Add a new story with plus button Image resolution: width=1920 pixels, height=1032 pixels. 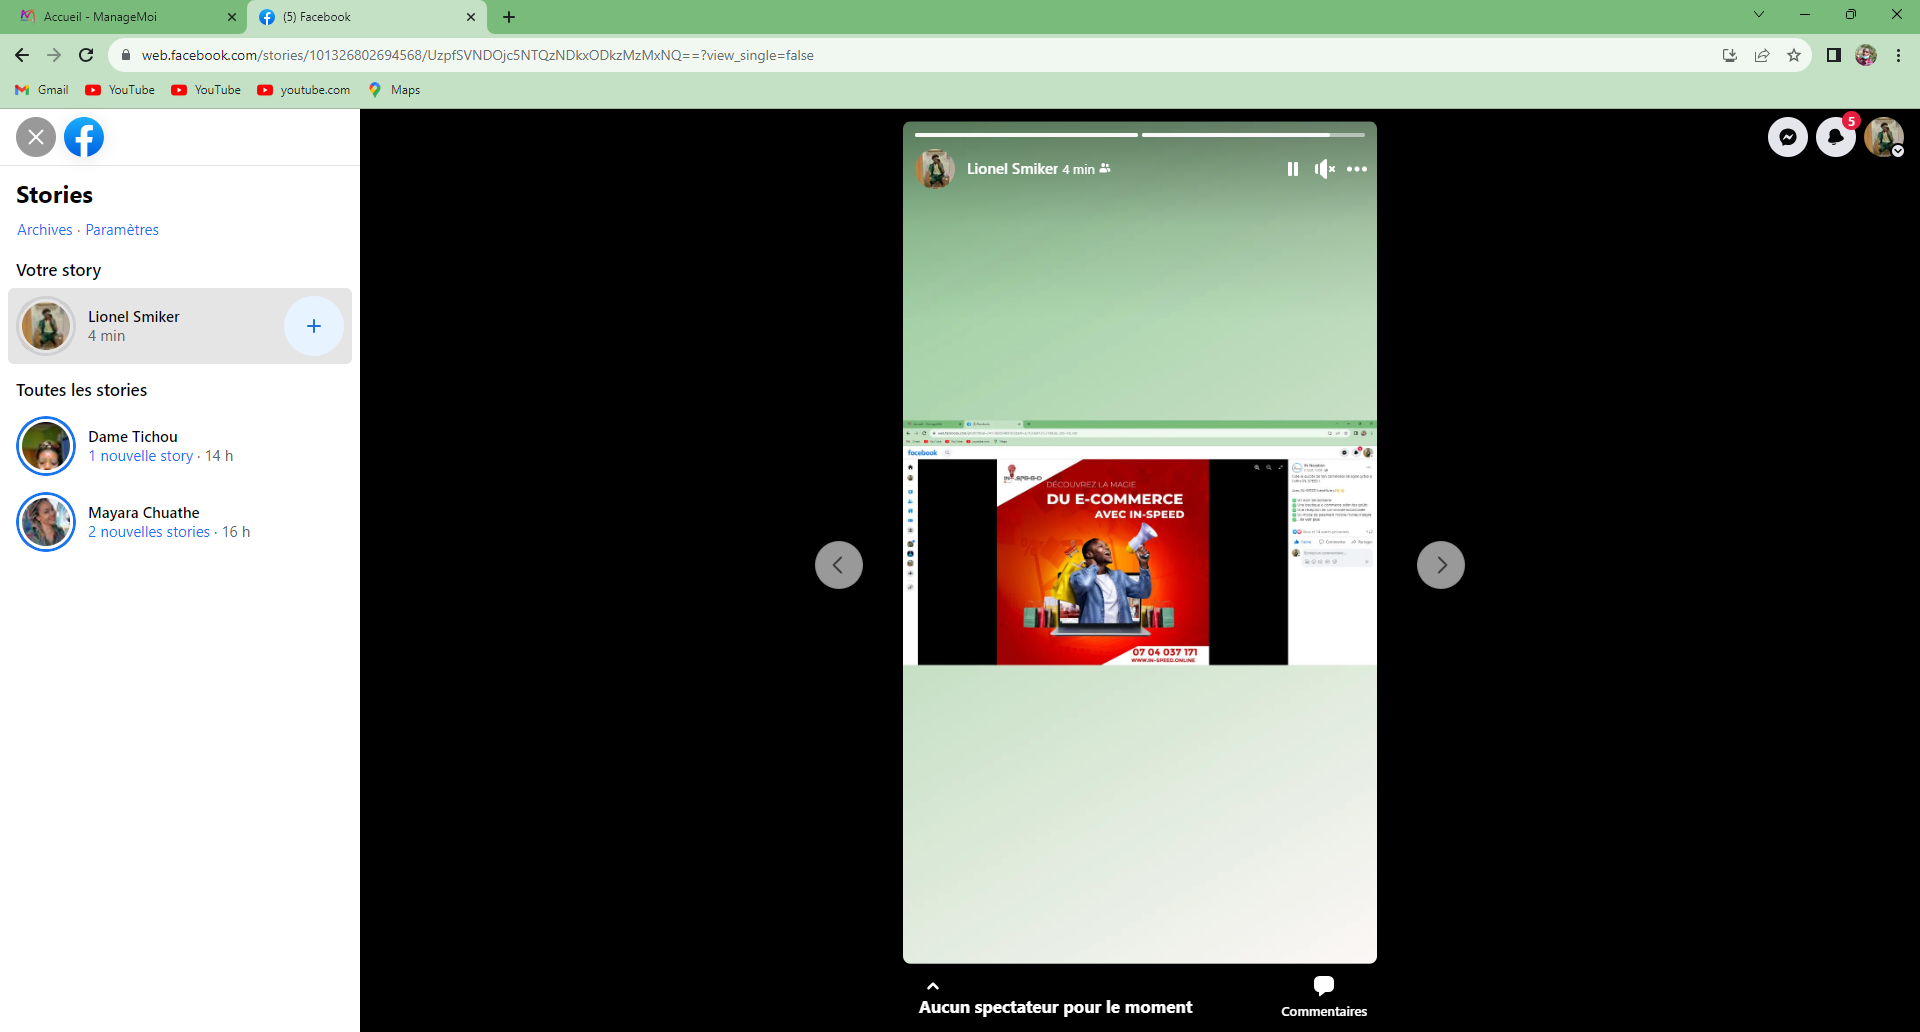coord(313,326)
